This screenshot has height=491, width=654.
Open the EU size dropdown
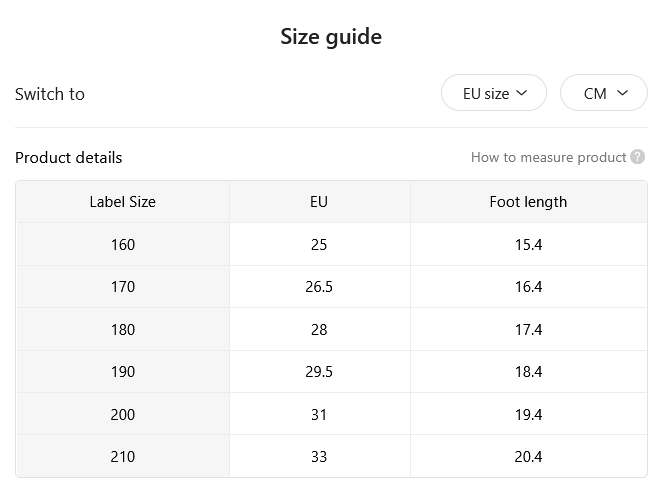coord(494,93)
